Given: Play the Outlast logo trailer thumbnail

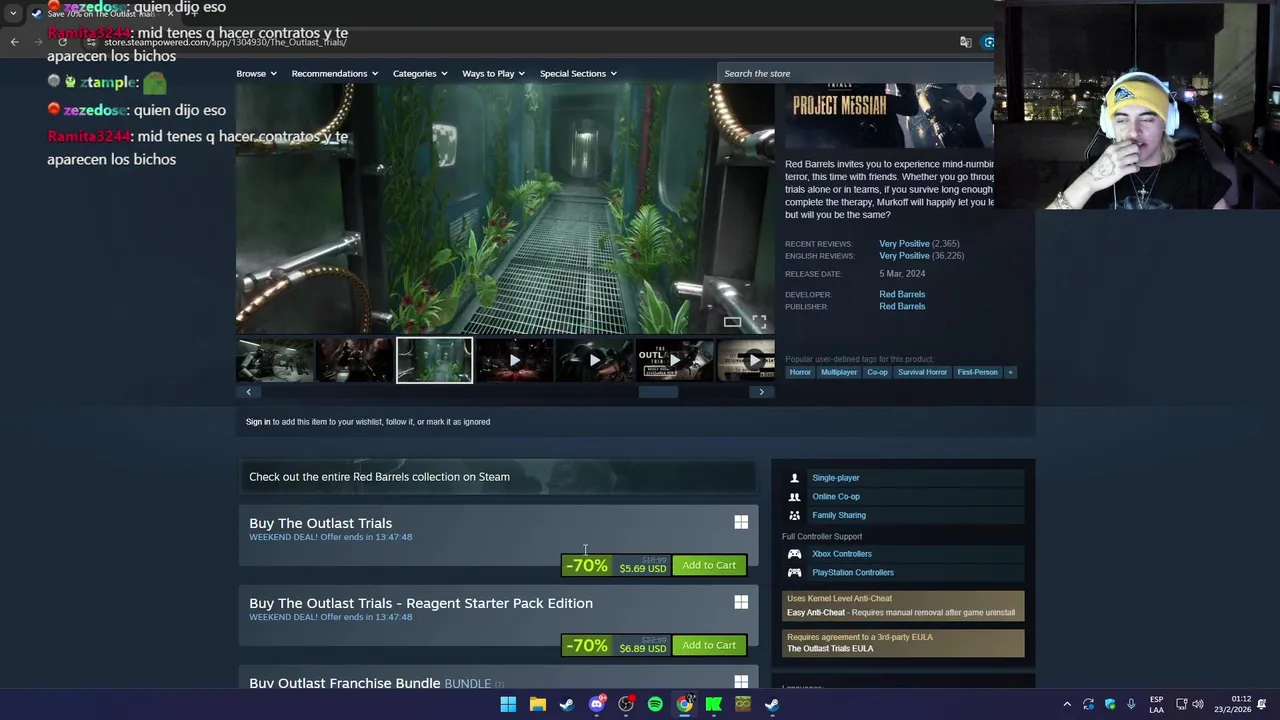Looking at the screenshot, I should point(674,360).
